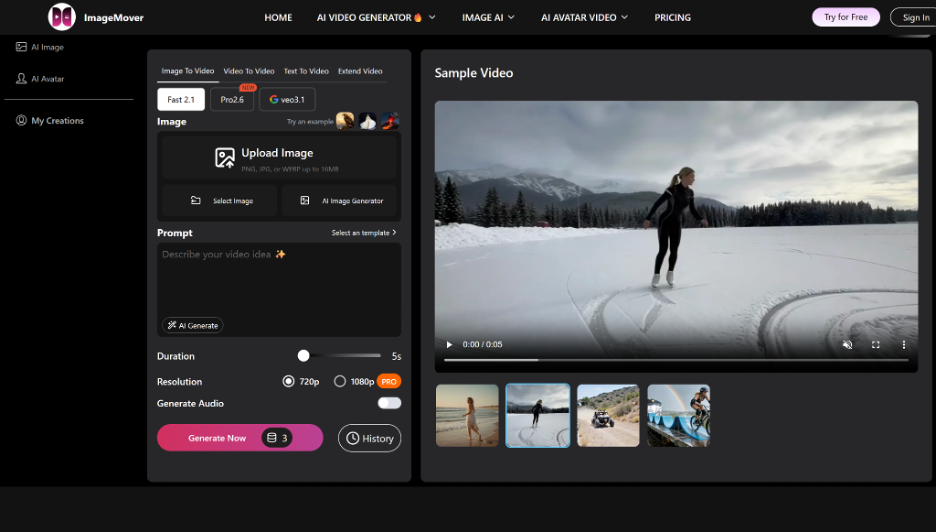Click the Upload Image icon
The height and width of the screenshot is (532, 936).
224,158
